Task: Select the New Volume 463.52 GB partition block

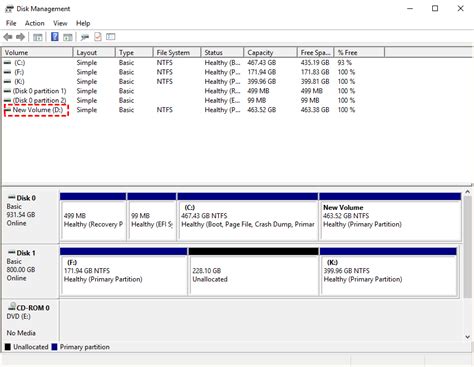Action: tap(390, 217)
